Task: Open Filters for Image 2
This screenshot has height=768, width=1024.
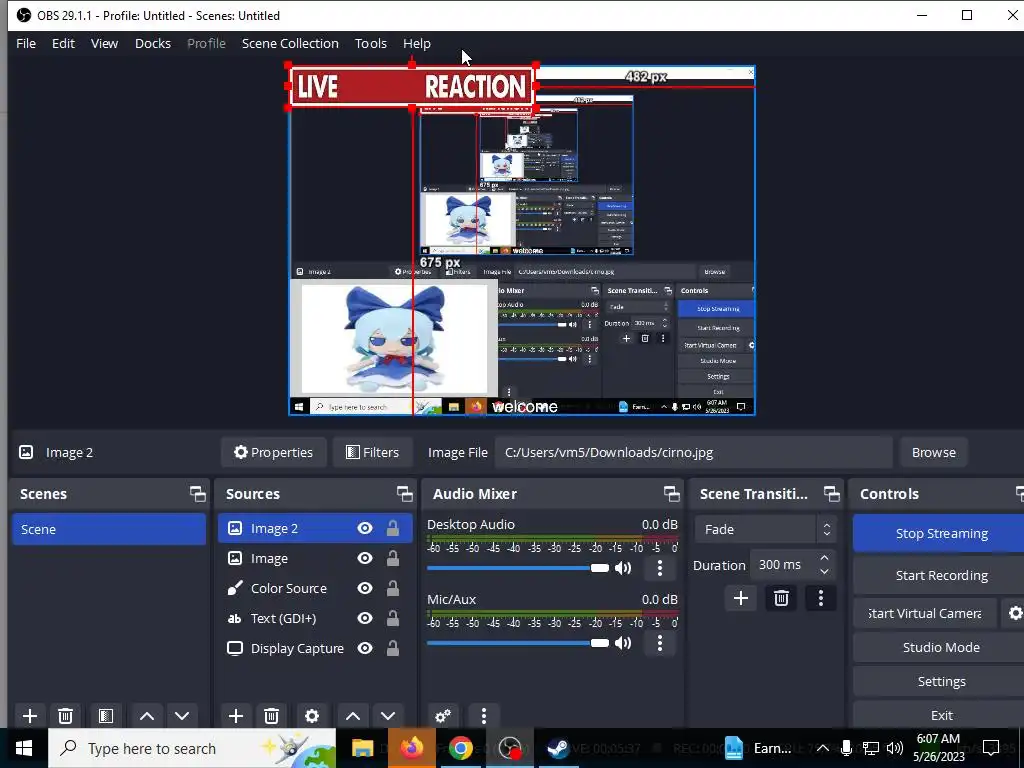Action: pos(372,452)
